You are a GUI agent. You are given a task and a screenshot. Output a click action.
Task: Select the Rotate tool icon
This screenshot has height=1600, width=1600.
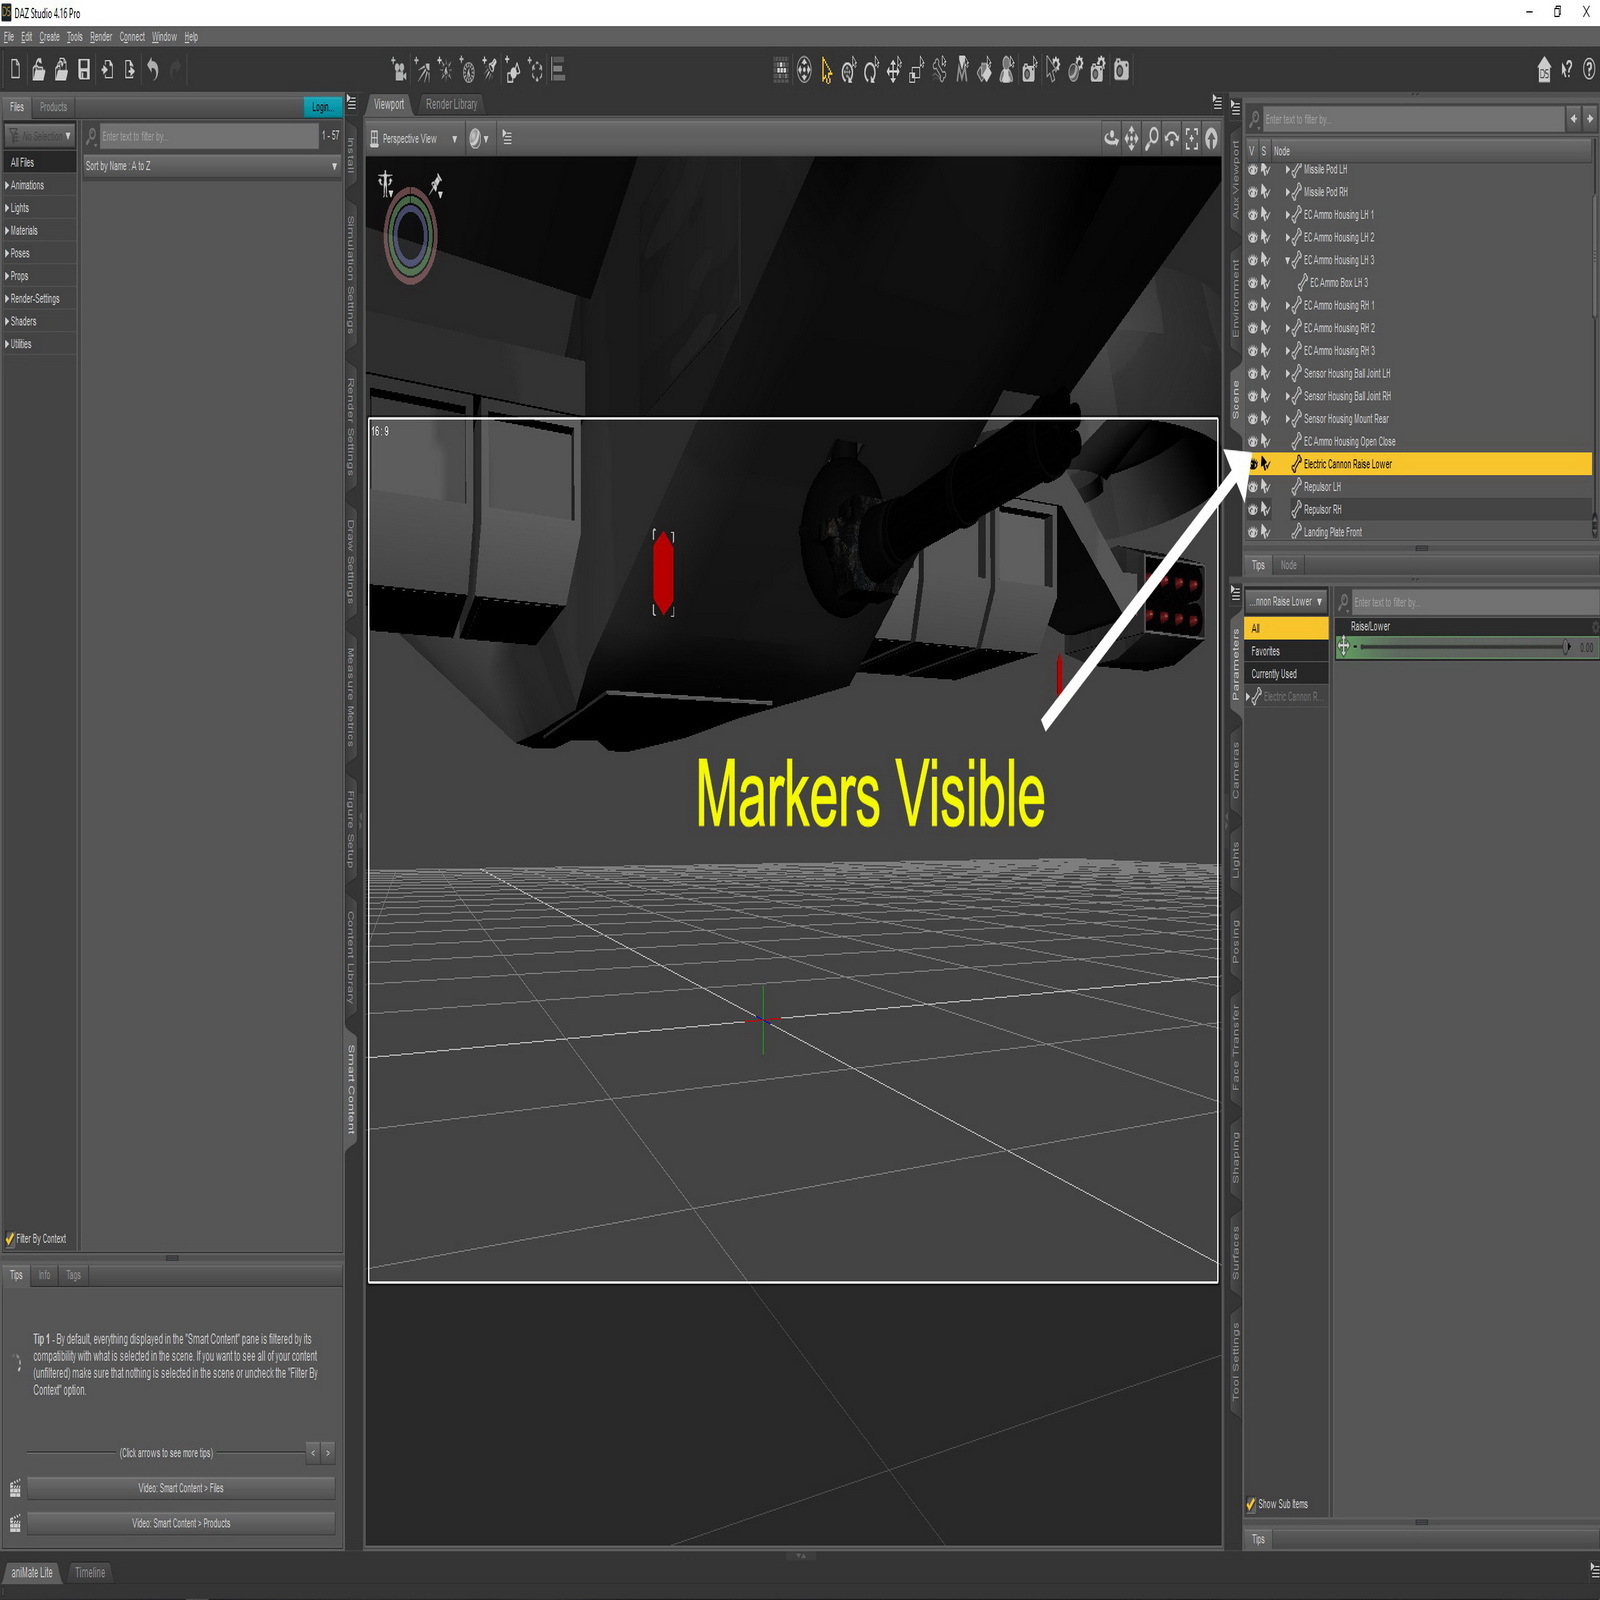point(870,70)
